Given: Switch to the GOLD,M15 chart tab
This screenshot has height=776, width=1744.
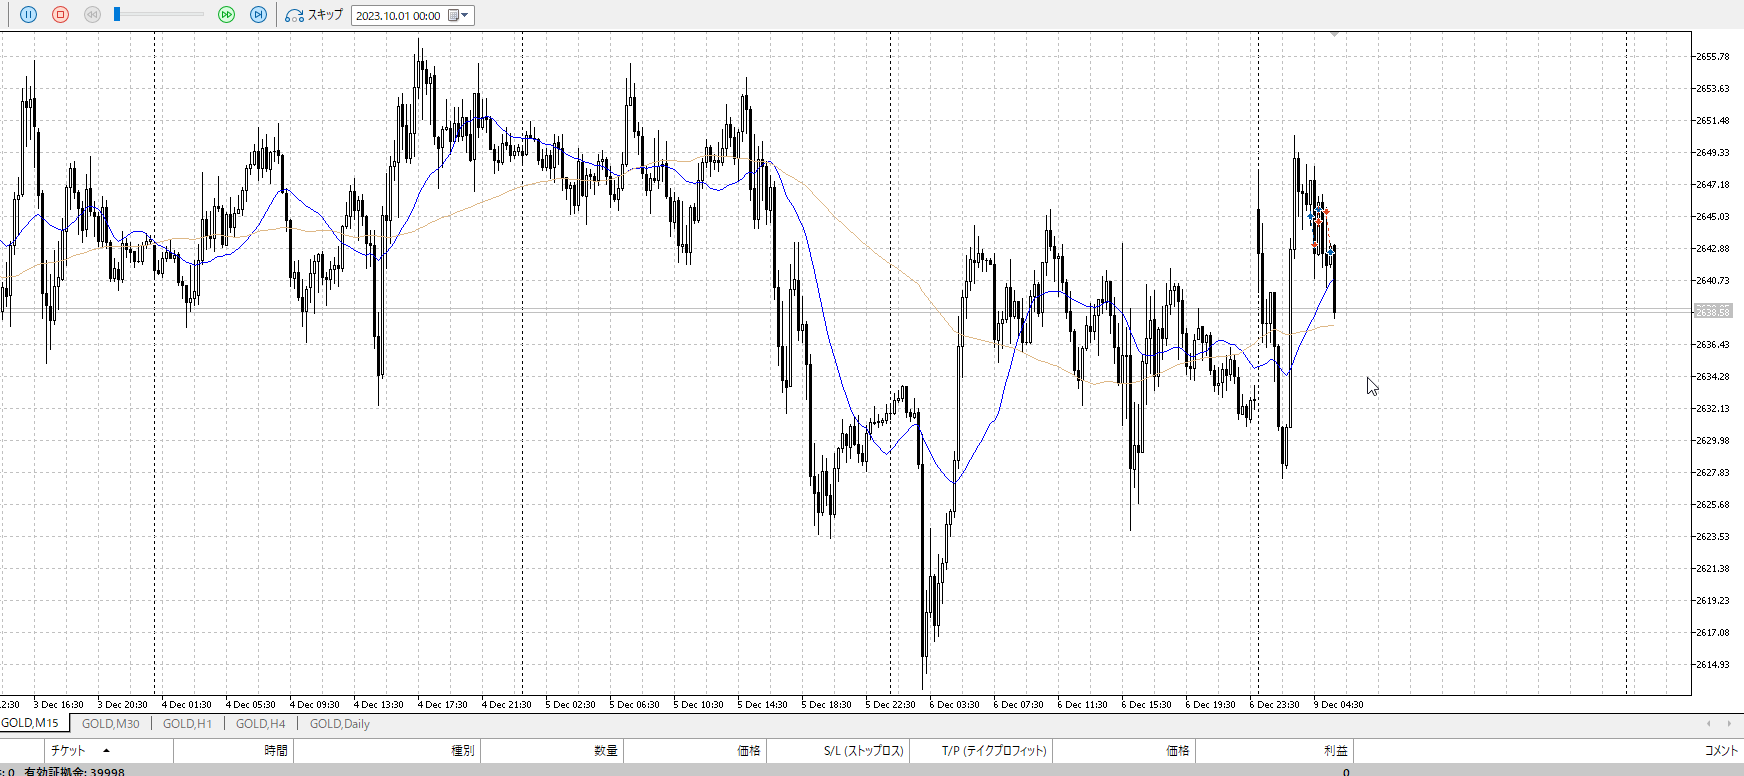Looking at the screenshot, I should point(30,723).
